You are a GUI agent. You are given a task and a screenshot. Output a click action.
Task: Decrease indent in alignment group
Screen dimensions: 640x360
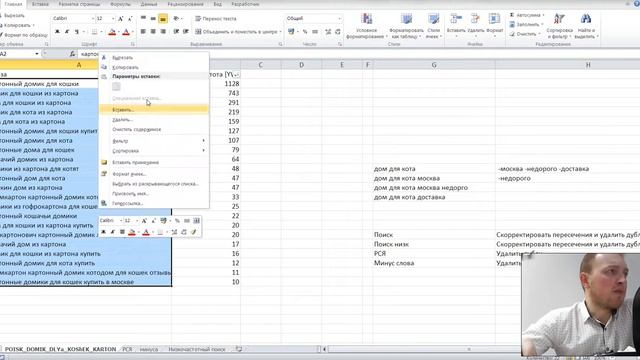(176, 31)
